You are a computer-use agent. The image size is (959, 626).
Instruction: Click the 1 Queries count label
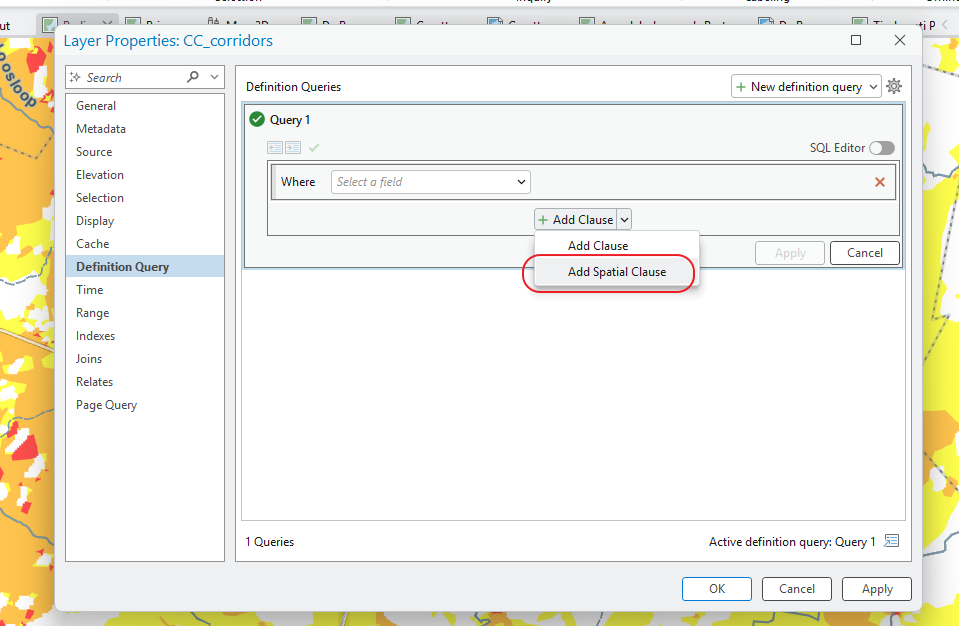pos(270,542)
